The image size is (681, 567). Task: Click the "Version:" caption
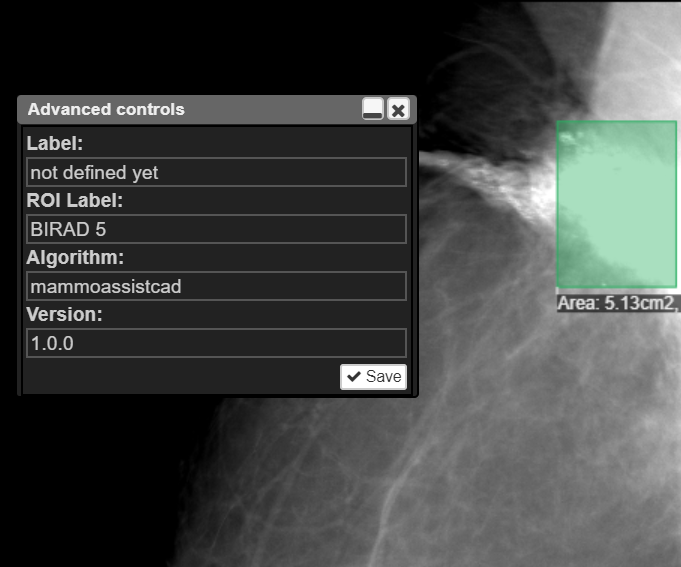pyautogui.click(x=64, y=314)
